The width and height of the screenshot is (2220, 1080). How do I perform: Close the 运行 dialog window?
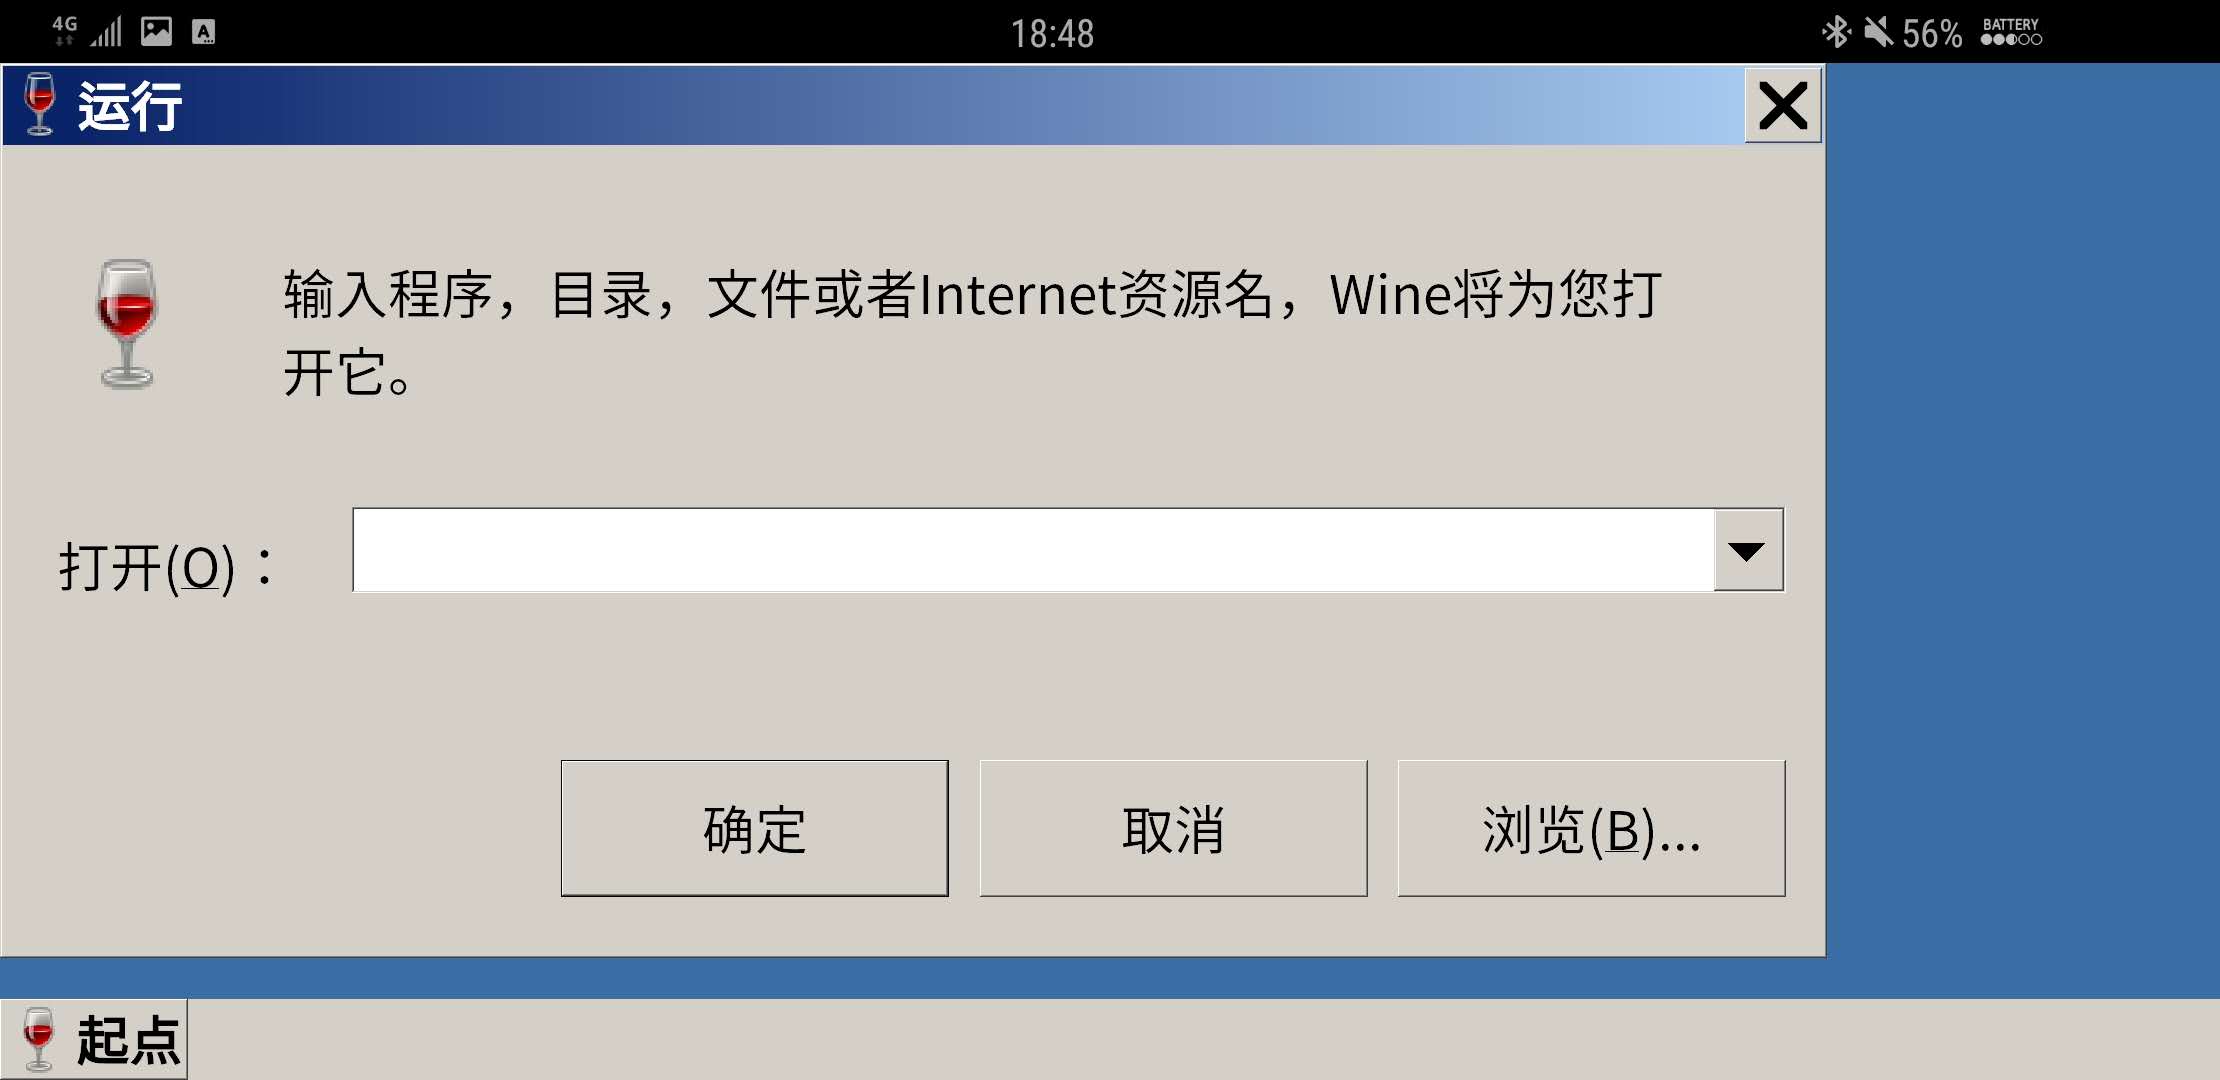pyautogui.click(x=1783, y=105)
